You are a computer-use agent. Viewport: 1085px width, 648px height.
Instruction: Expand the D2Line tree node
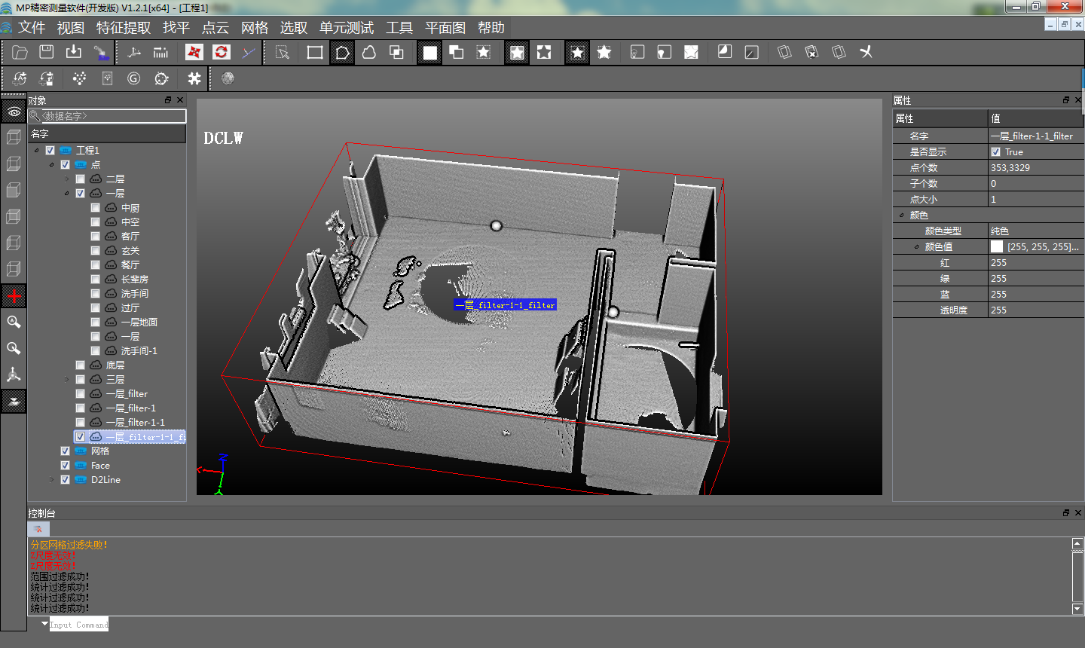tap(53, 480)
